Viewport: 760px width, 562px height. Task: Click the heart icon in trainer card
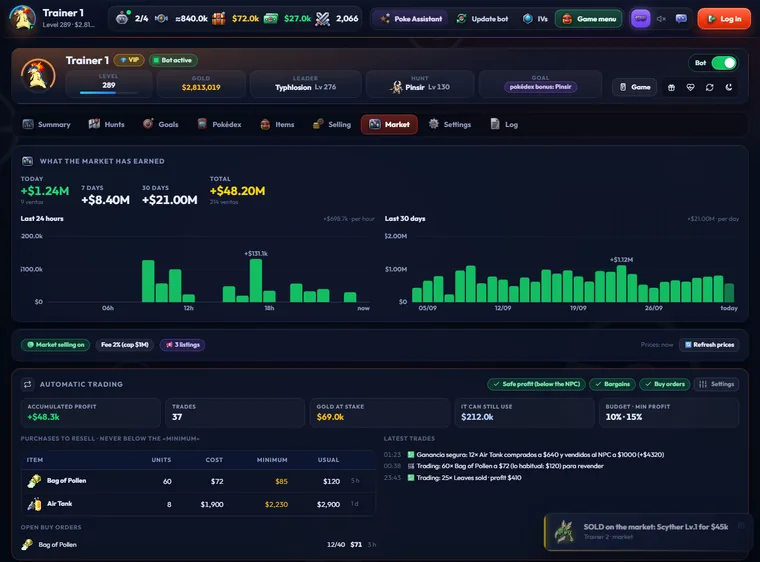coord(690,87)
